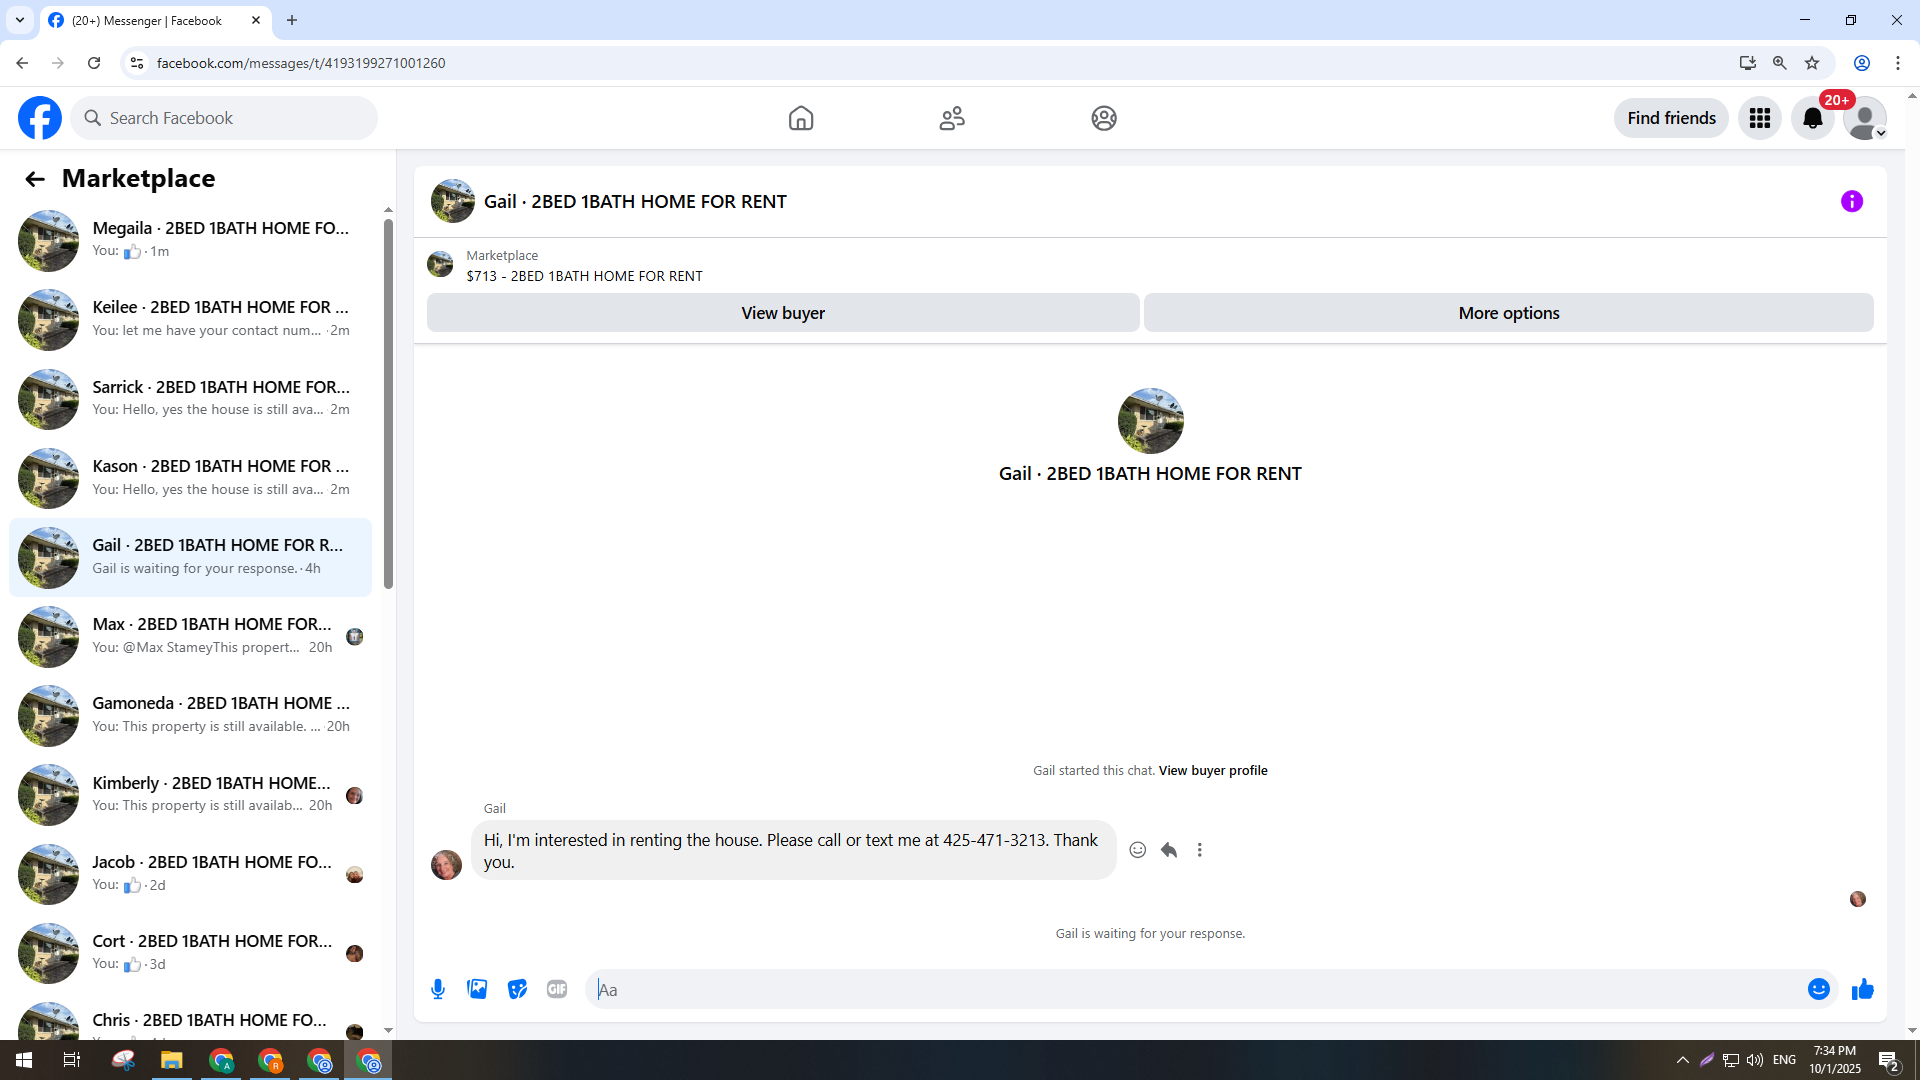Open more options for Gail's message
Viewport: 1920px width, 1080px height.
[1200, 850]
